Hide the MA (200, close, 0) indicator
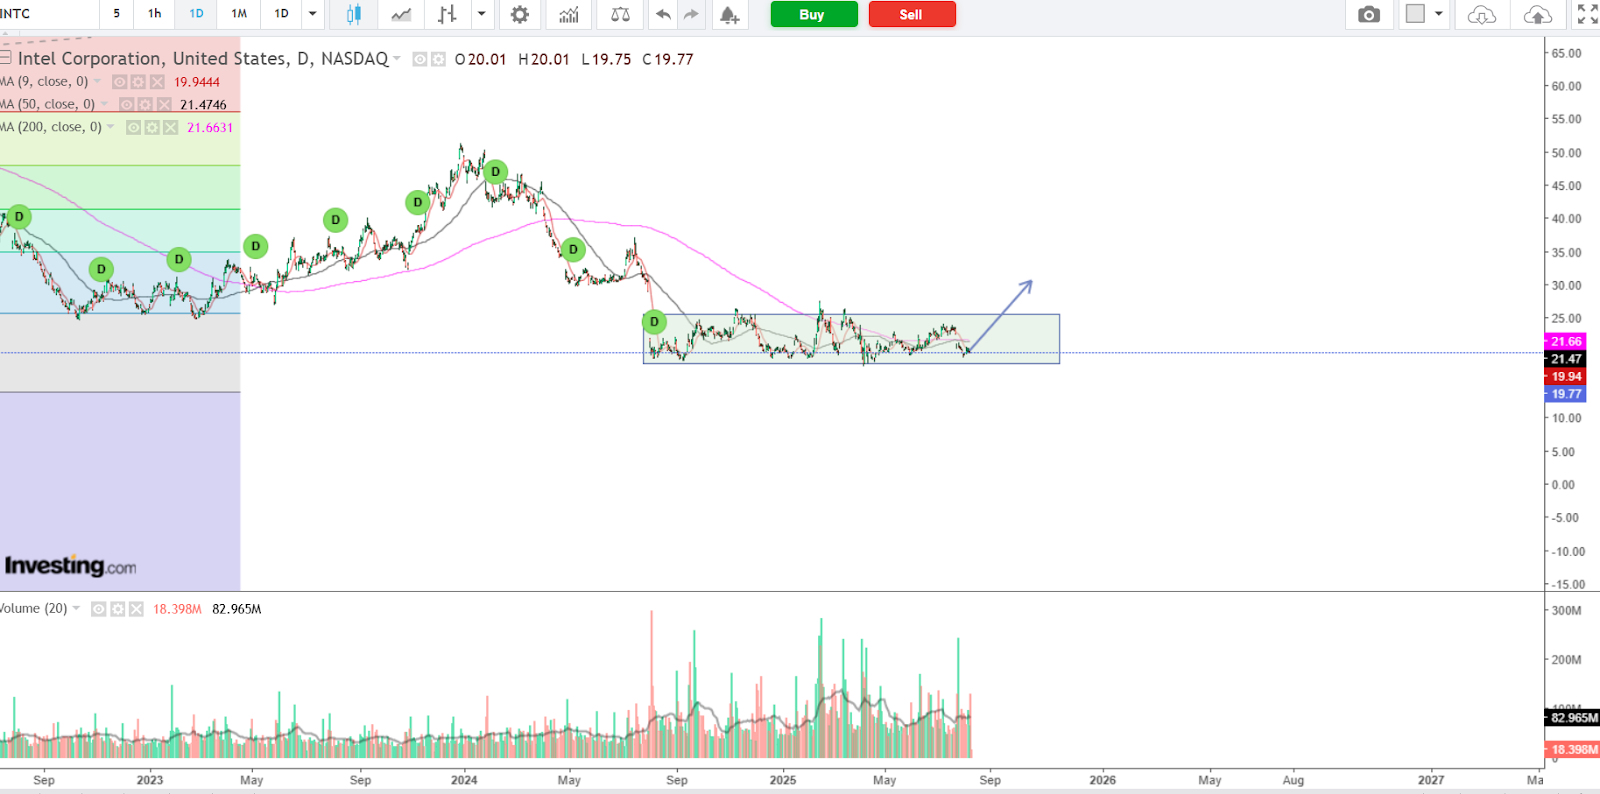 tap(133, 128)
